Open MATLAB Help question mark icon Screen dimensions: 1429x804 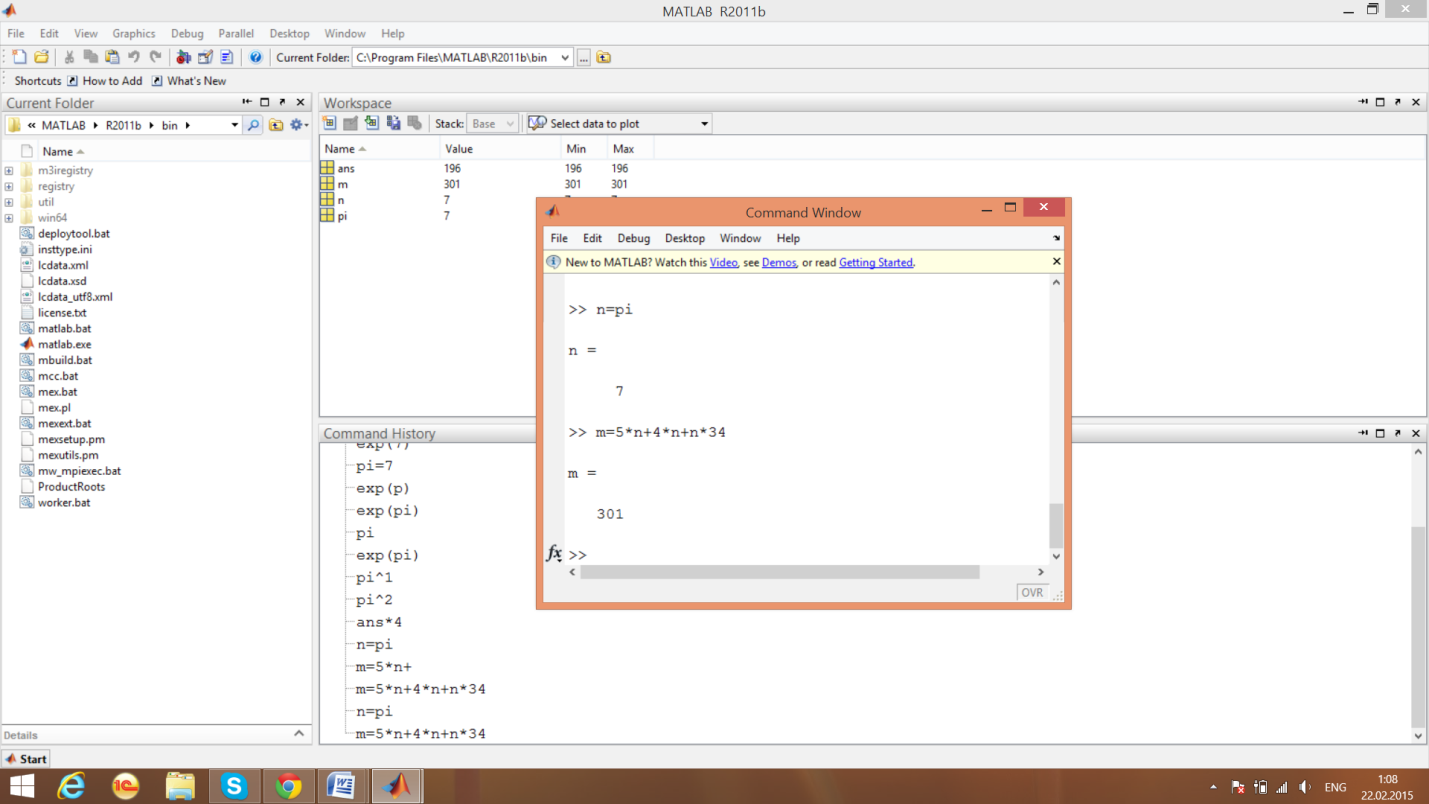pyautogui.click(x=255, y=57)
